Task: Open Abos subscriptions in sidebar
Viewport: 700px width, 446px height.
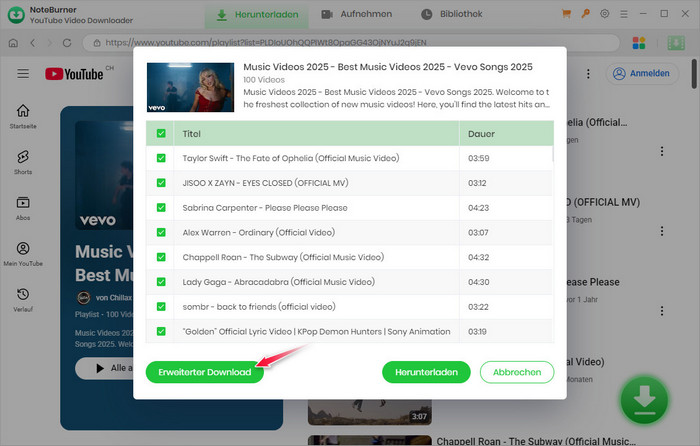Action: click(23, 207)
